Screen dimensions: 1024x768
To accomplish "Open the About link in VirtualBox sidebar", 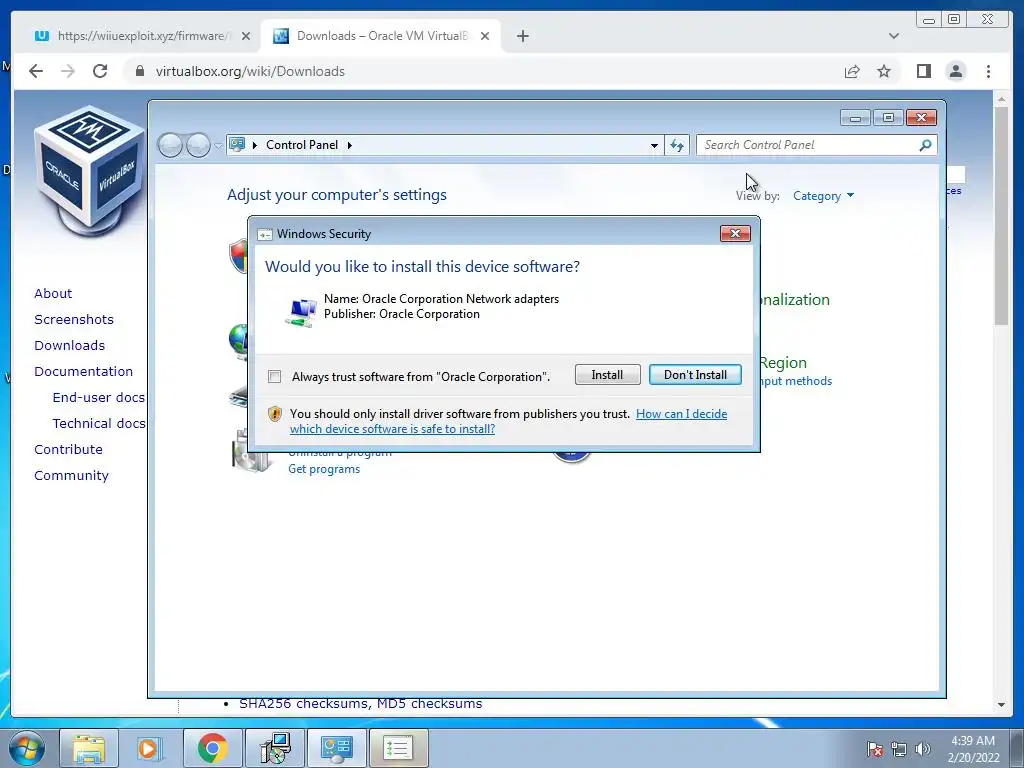I will [53, 293].
